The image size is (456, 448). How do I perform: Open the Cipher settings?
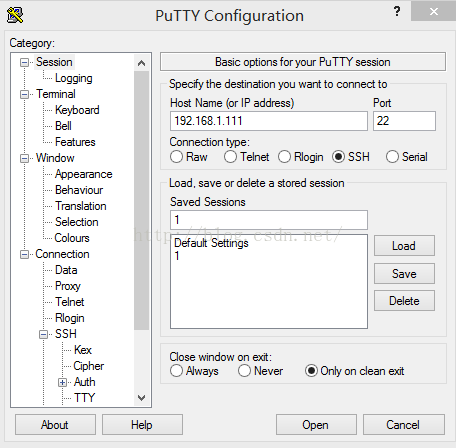[88, 366]
